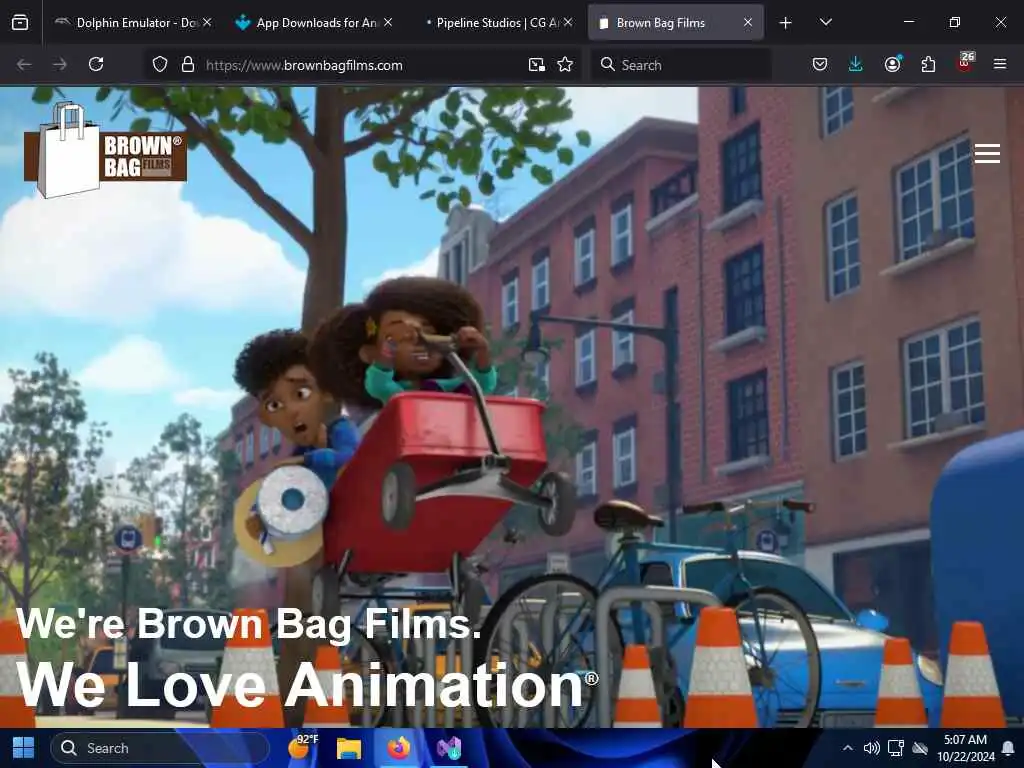
Task: Launch File Explorer from taskbar
Action: 349,748
